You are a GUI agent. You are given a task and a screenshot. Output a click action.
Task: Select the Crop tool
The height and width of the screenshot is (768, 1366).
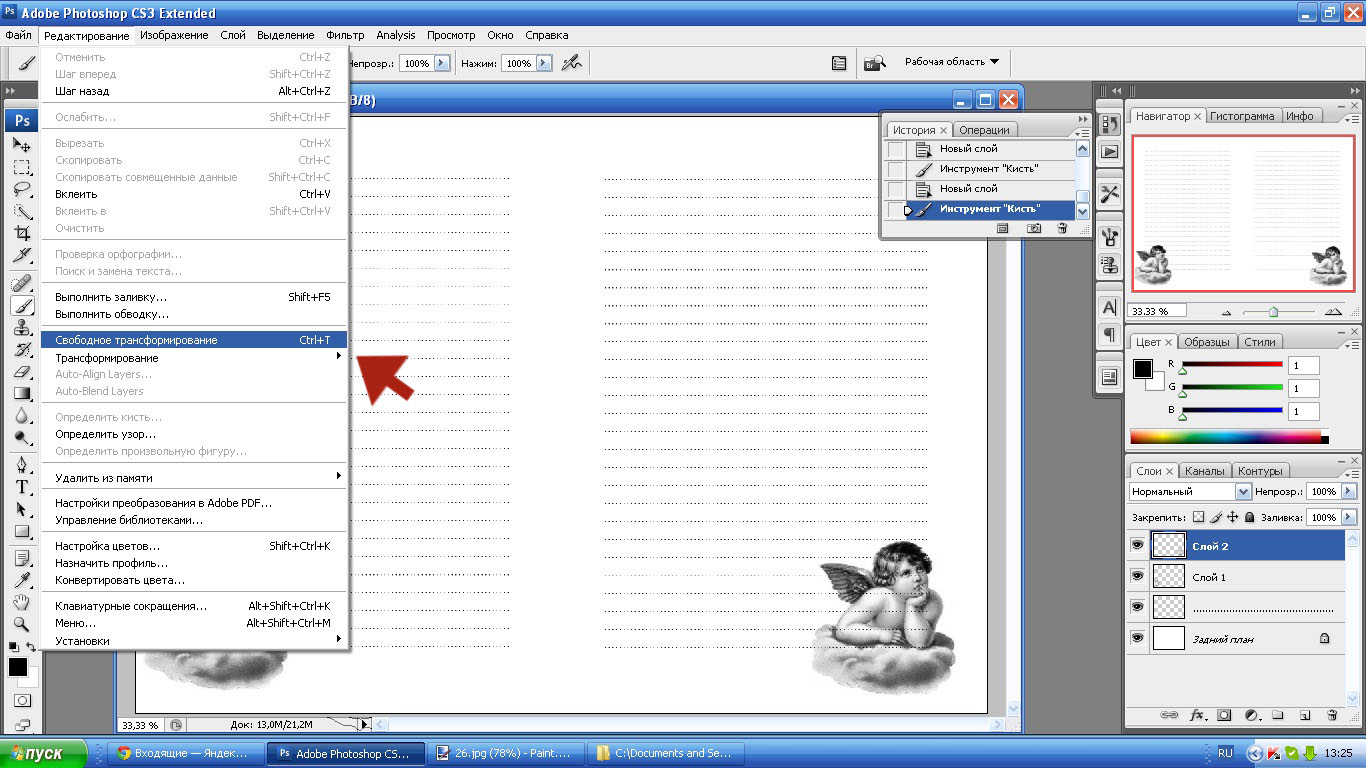tap(22, 233)
